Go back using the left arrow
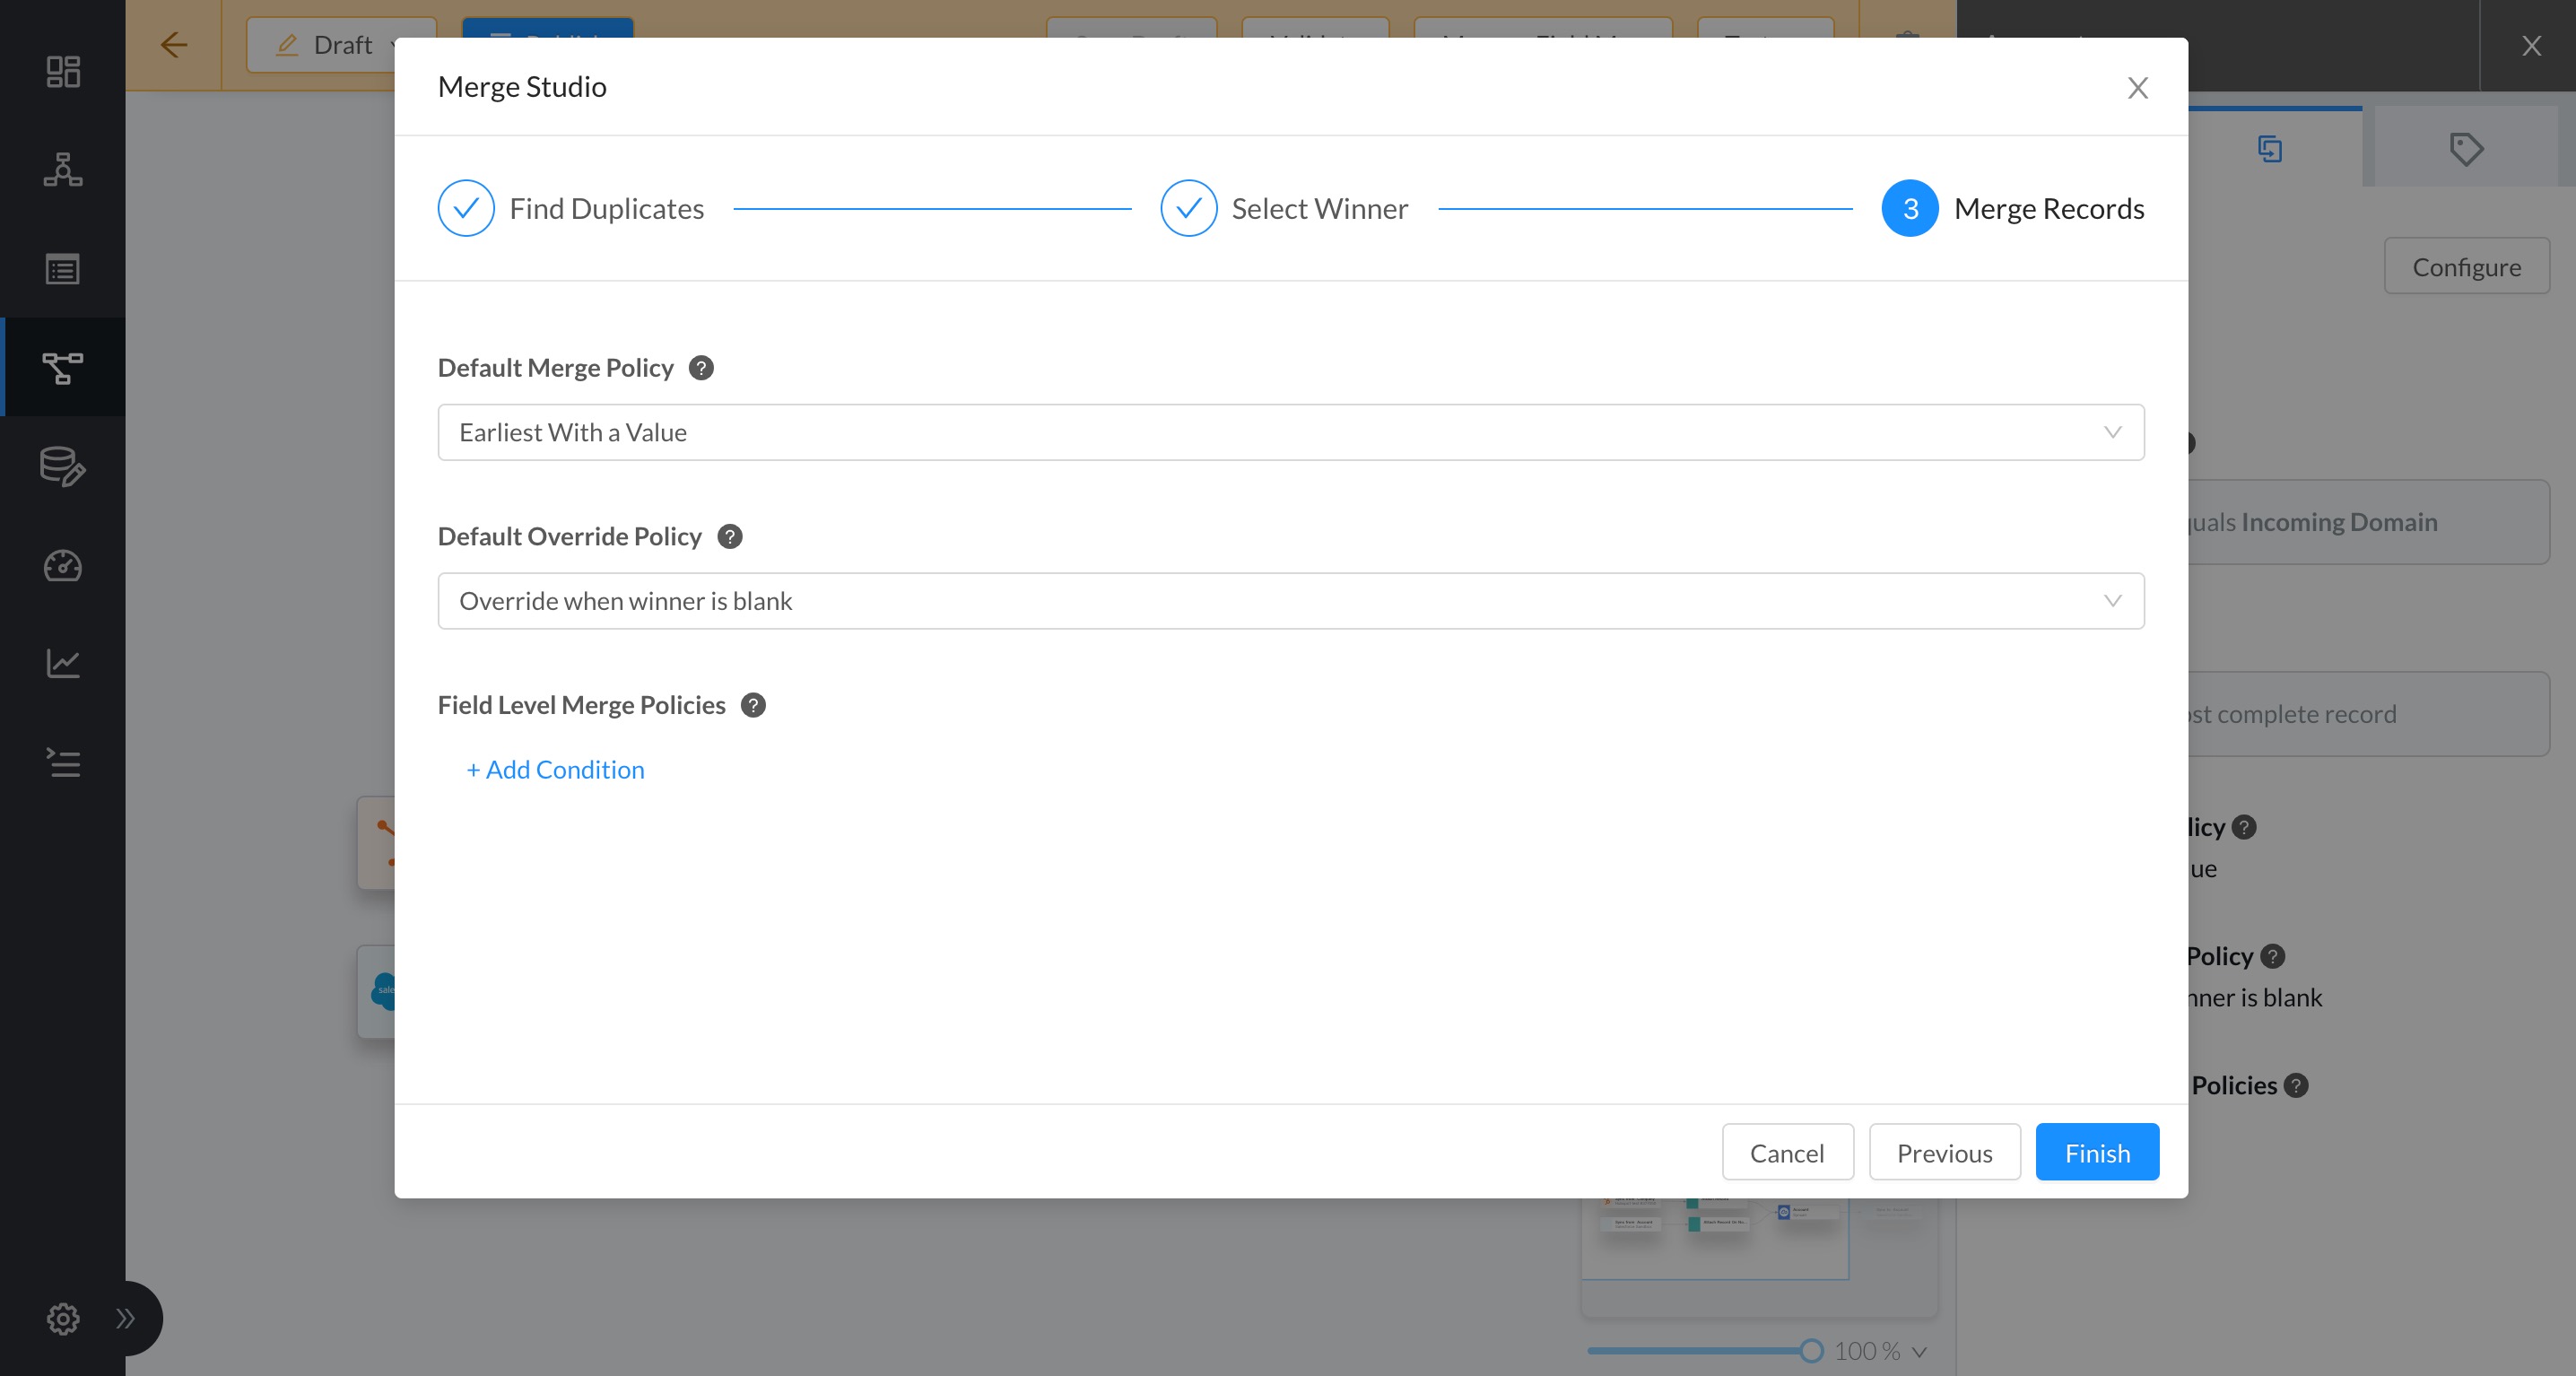The height and width of the screenshot is (1376, 2576). click(174, 45)
